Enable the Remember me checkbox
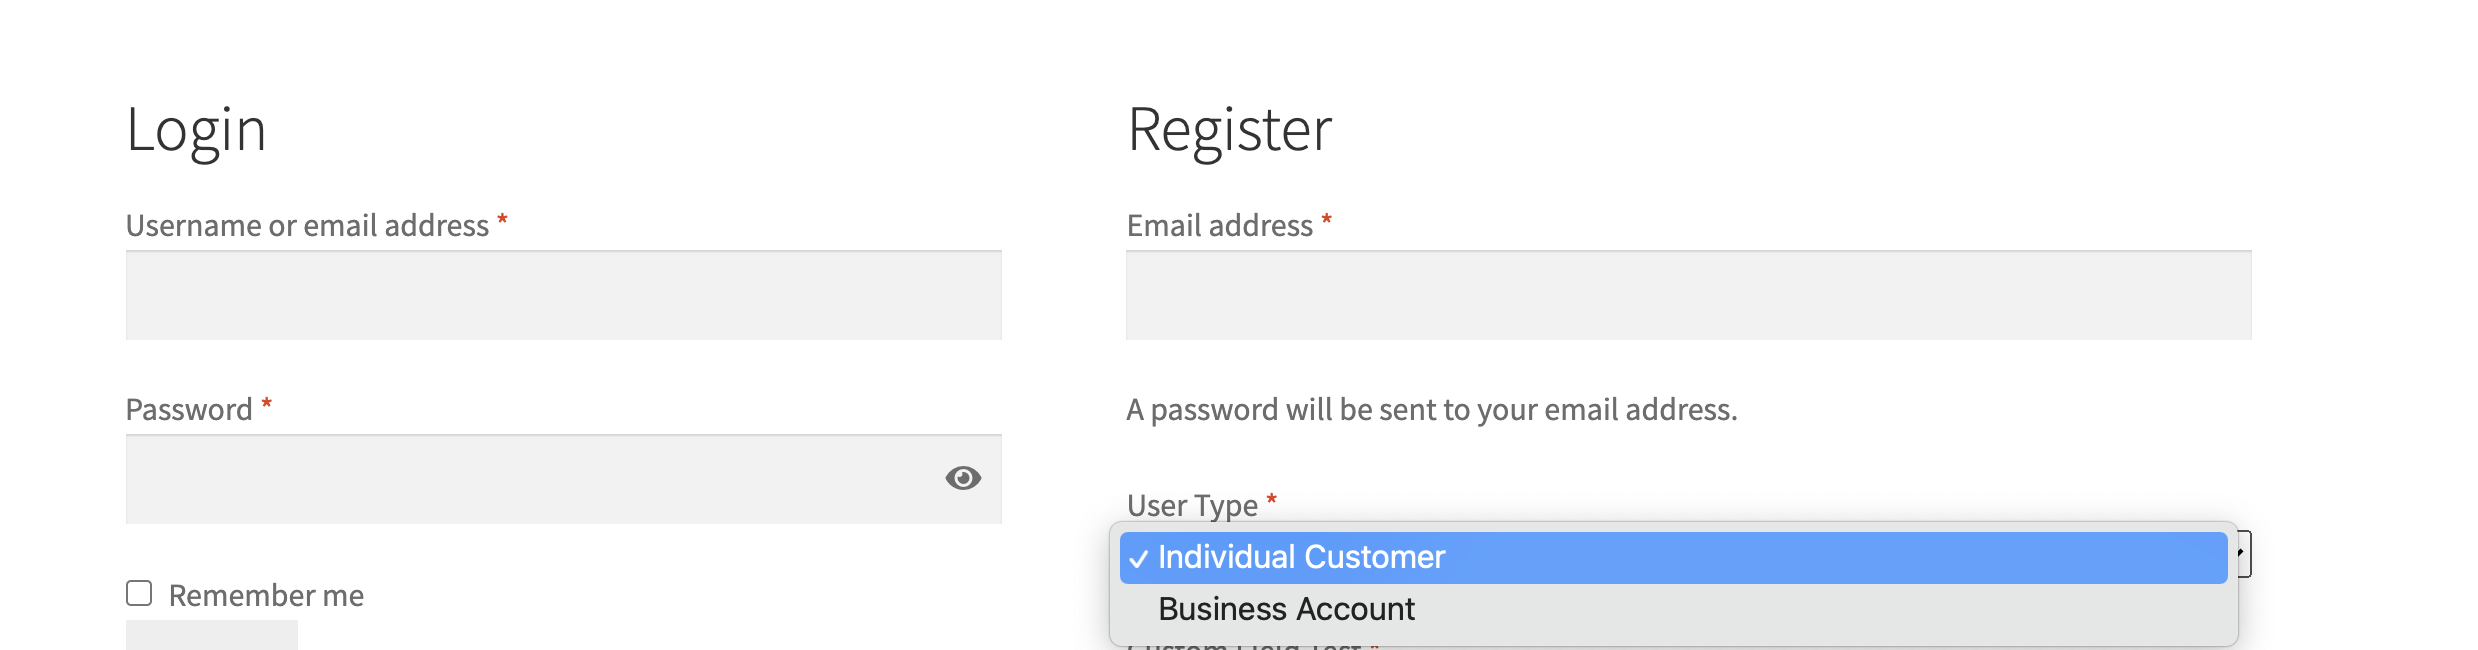Image resolution: width=2478 pixels, height=650 pixels. click(x=137, y=592)
